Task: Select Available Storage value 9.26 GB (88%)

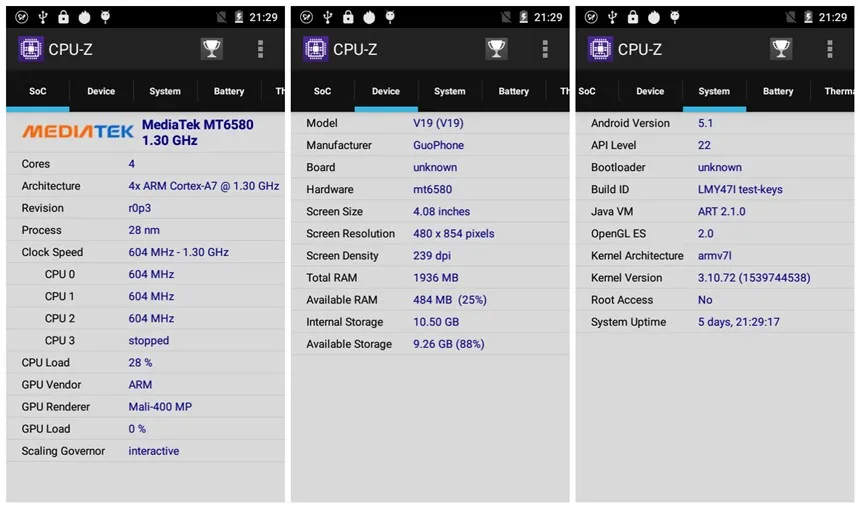Action: click(449, 344)
